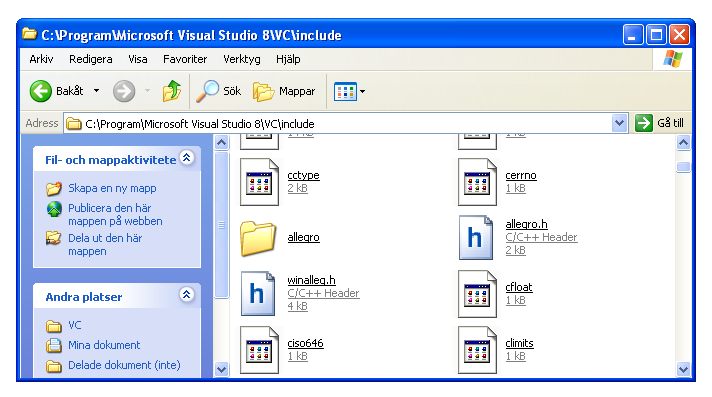Click the folder icon beside VC
The image size is (712, 397).
54,326
